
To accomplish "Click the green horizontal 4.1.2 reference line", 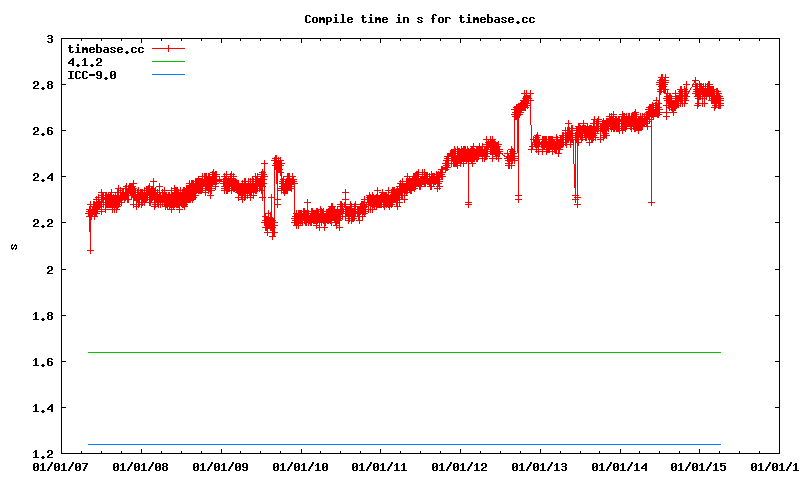I will [400, 352].
